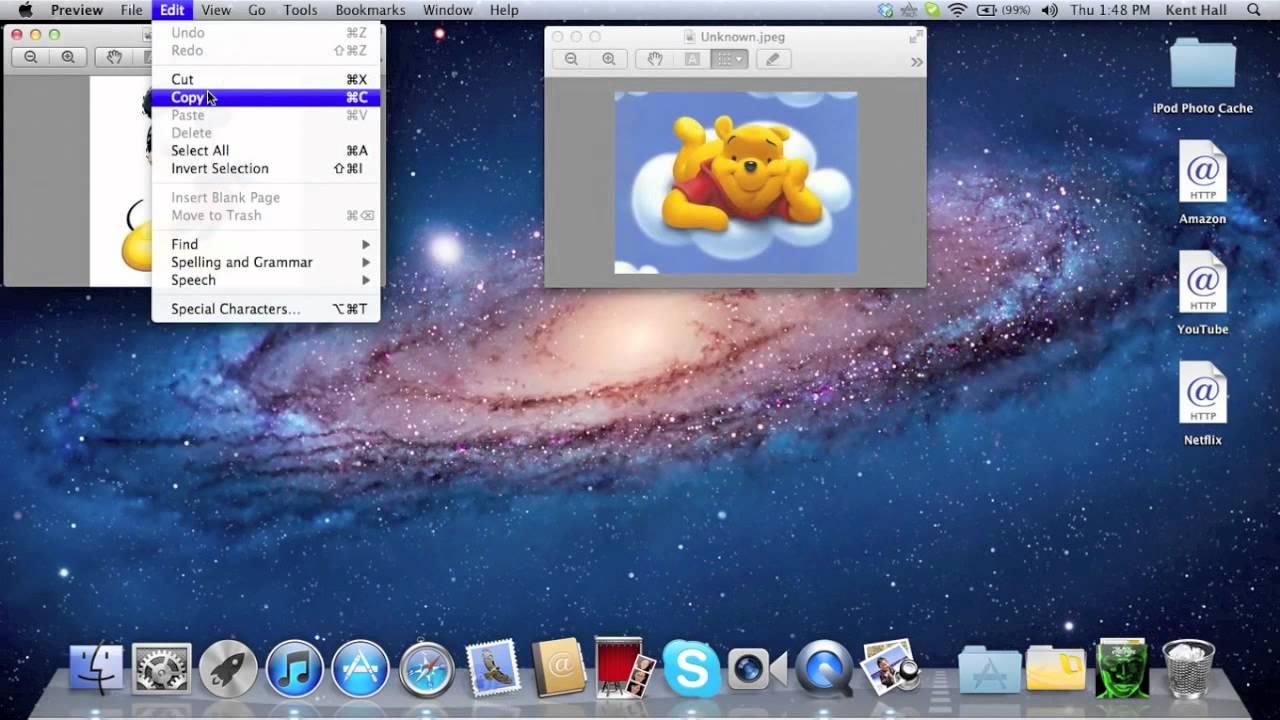
Task: Open the File menu
Action: coord(132,10)
